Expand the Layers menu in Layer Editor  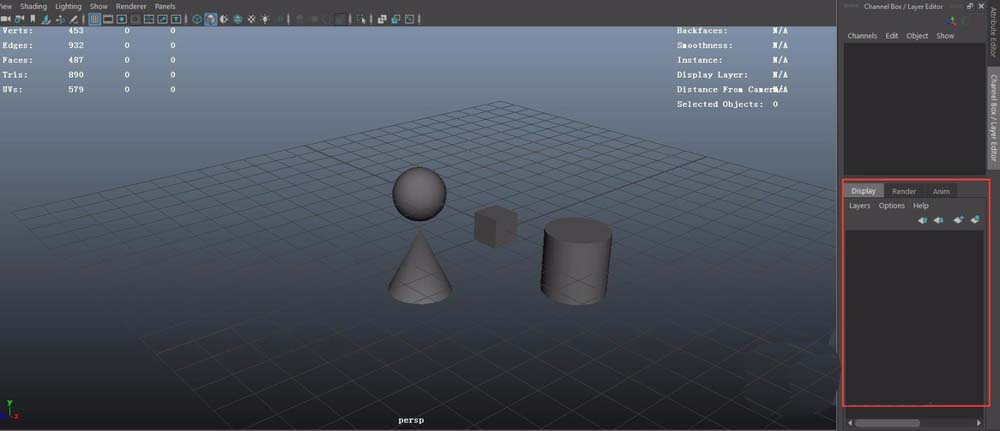pos(859,206)
